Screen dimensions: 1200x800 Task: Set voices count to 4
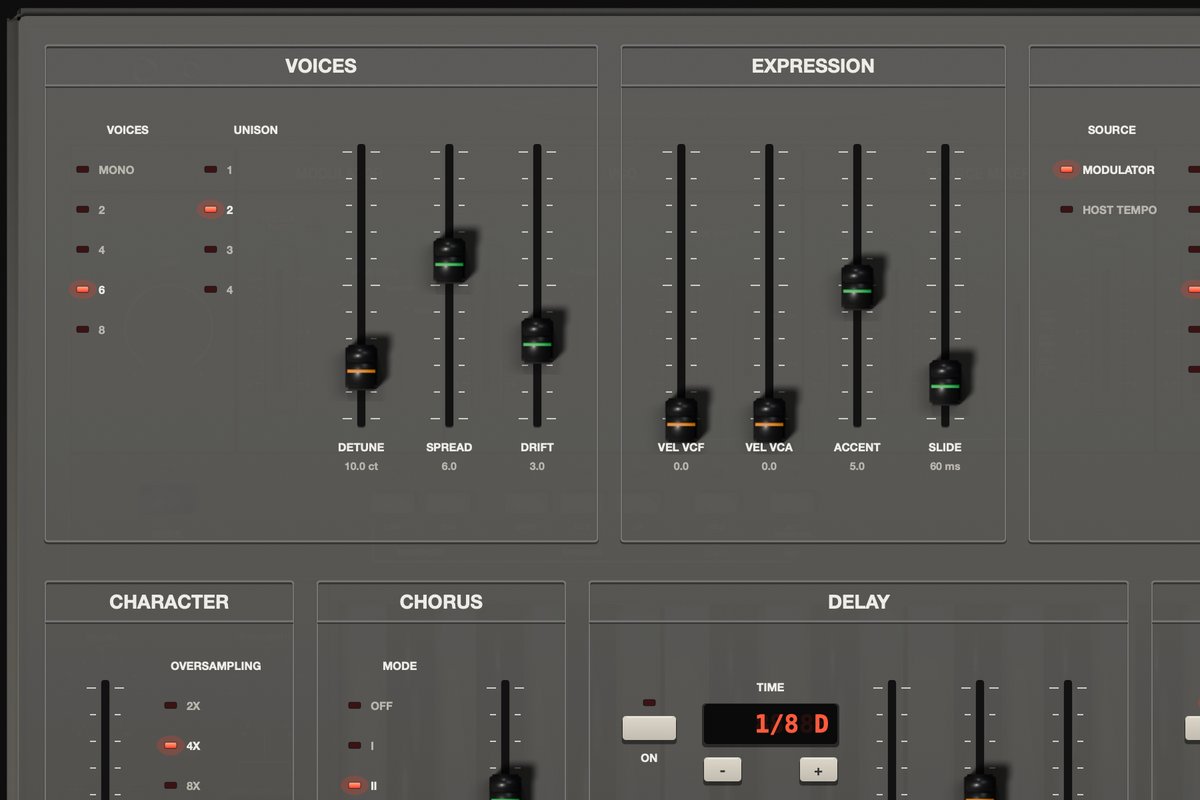click(x=91, y=250)
